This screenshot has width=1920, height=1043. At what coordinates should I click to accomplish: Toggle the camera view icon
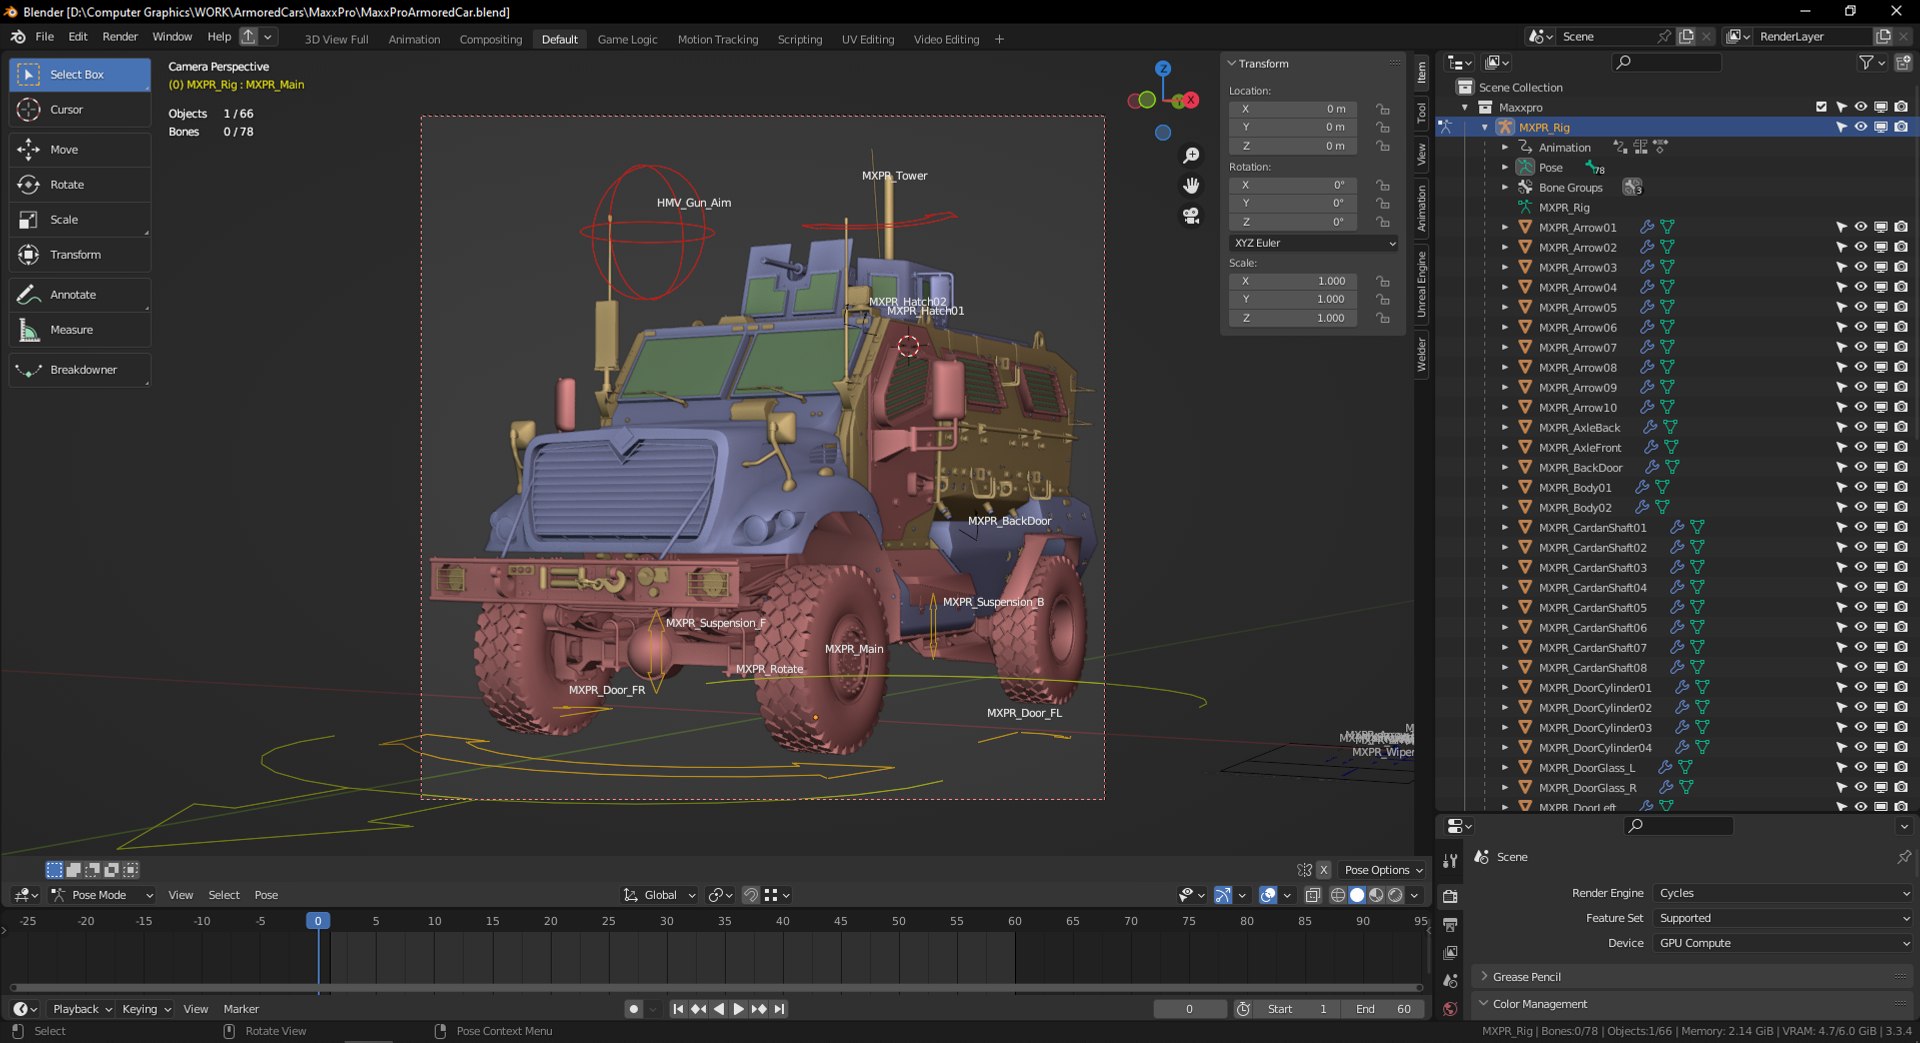pyautogui.click(x=1191, y=216)
